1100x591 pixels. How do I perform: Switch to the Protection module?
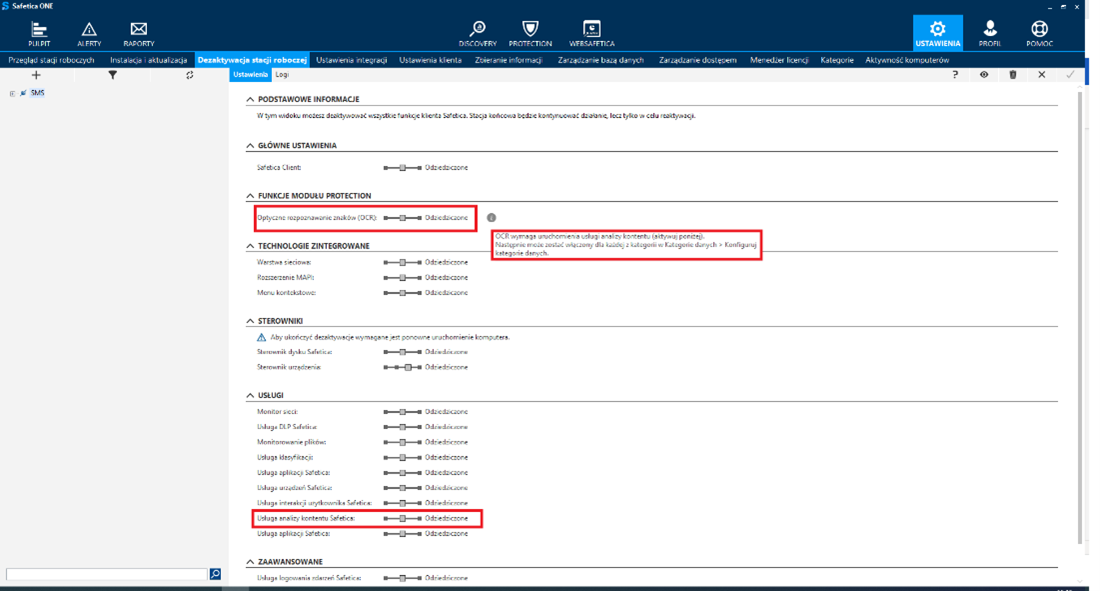(530, 34)
